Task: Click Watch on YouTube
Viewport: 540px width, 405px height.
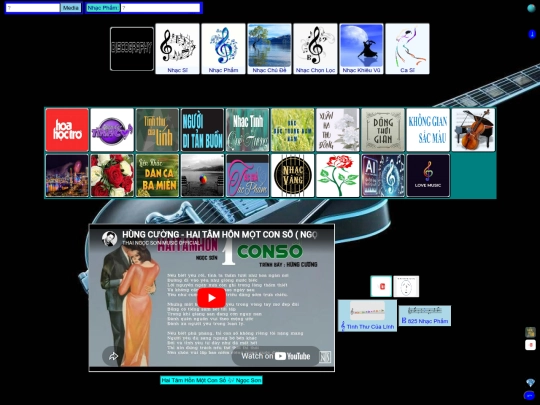Action: (276, 356)
